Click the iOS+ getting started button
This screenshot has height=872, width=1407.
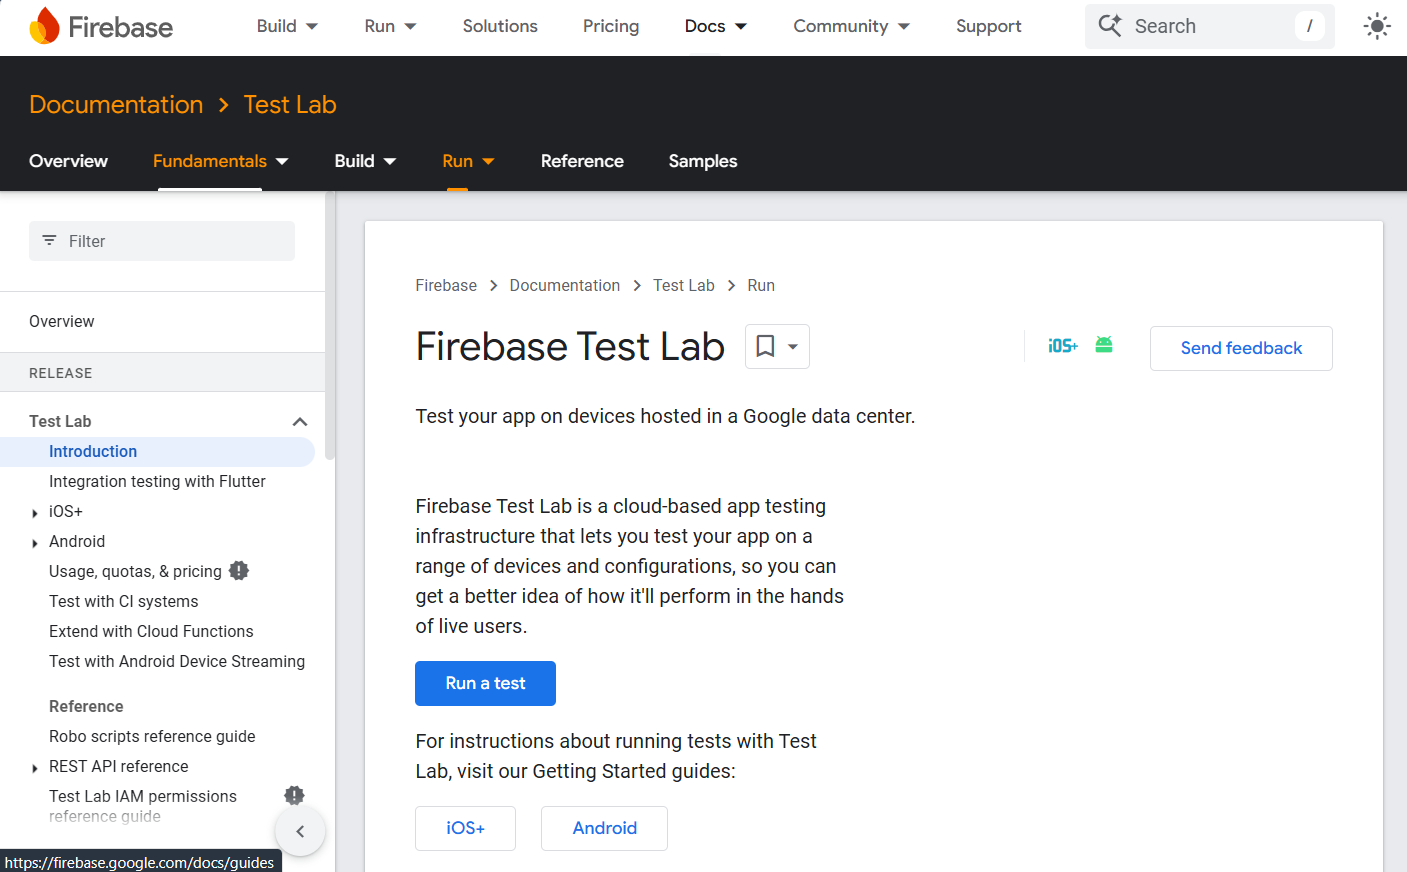click(465, 828)
